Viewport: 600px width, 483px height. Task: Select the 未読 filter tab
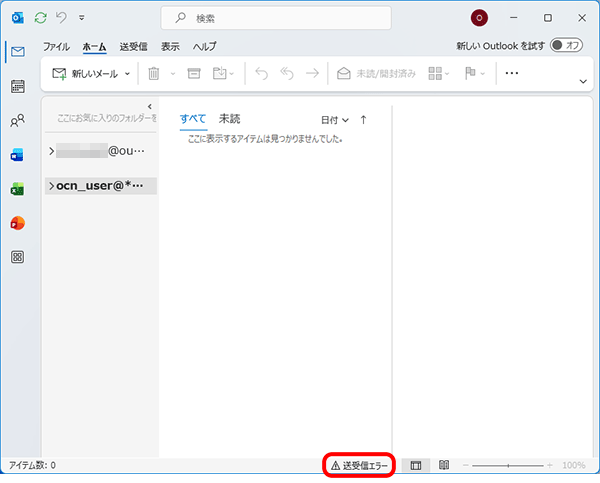(x=229, y=119)
